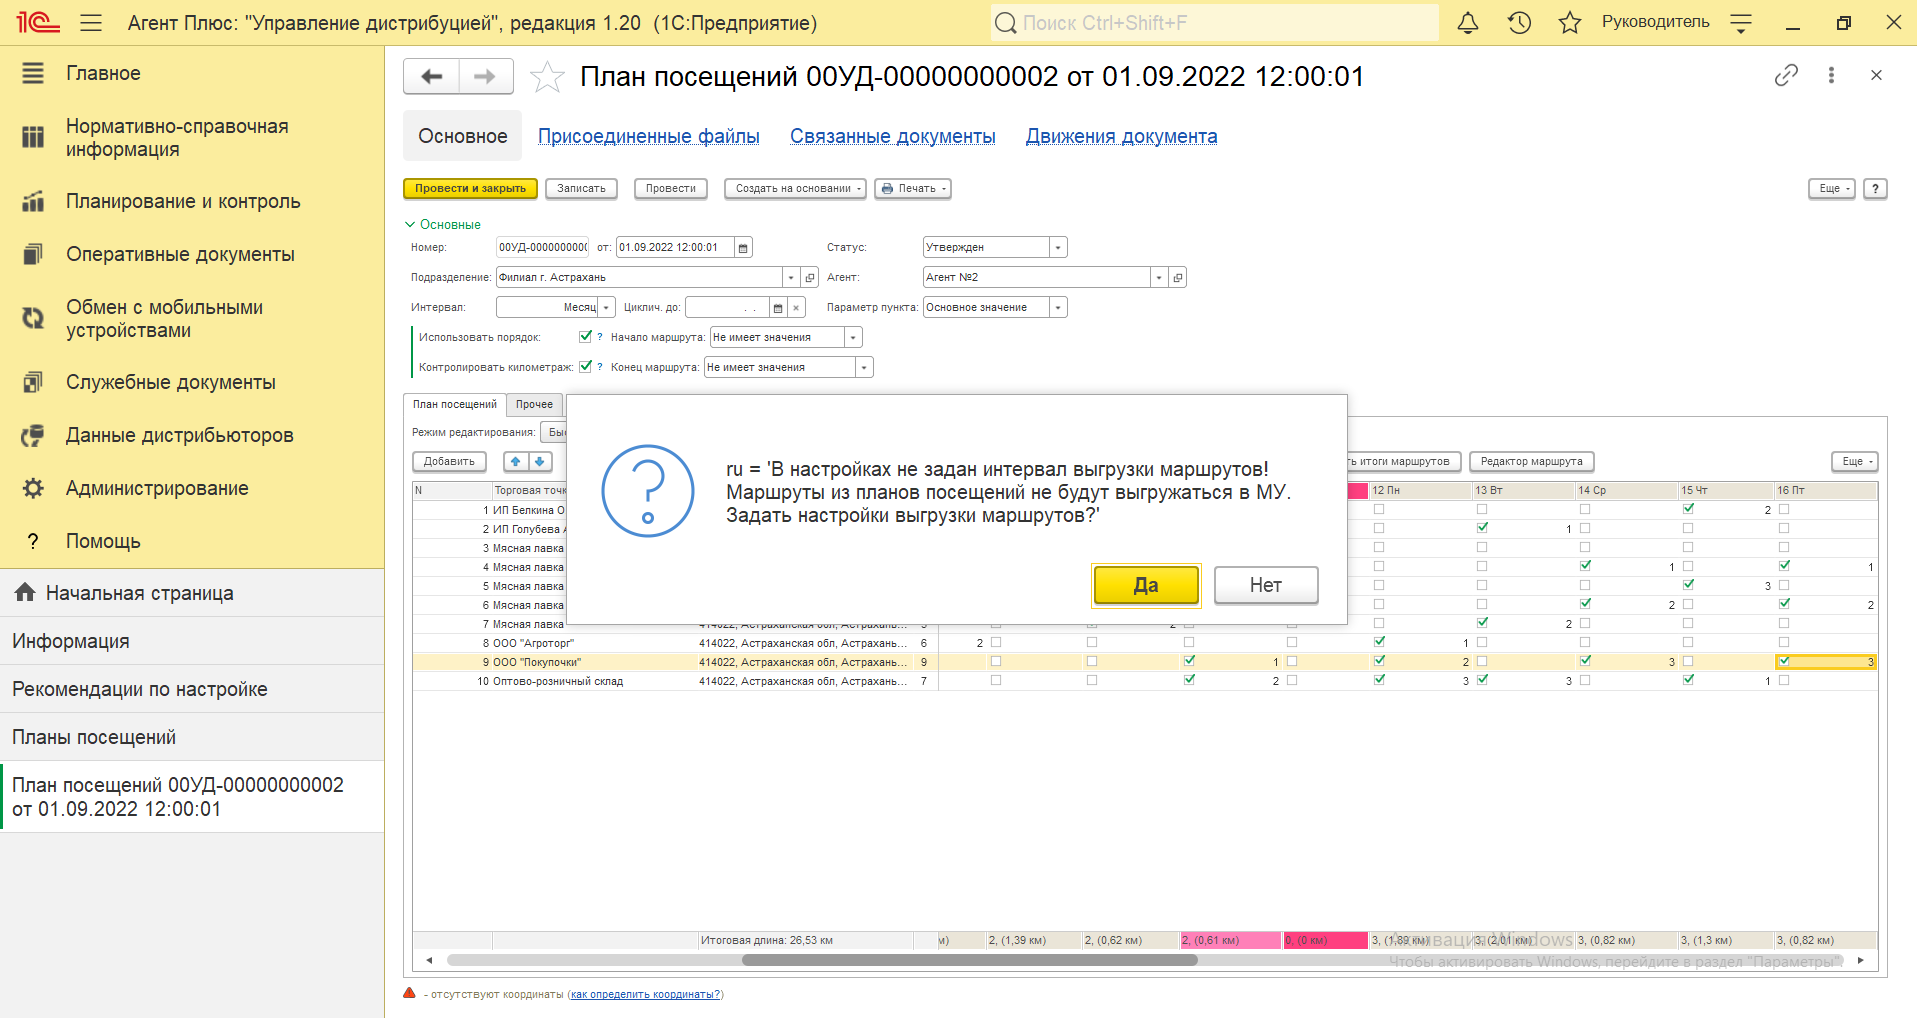
Task: Open Редактор маршрута
Action: 1531,461
